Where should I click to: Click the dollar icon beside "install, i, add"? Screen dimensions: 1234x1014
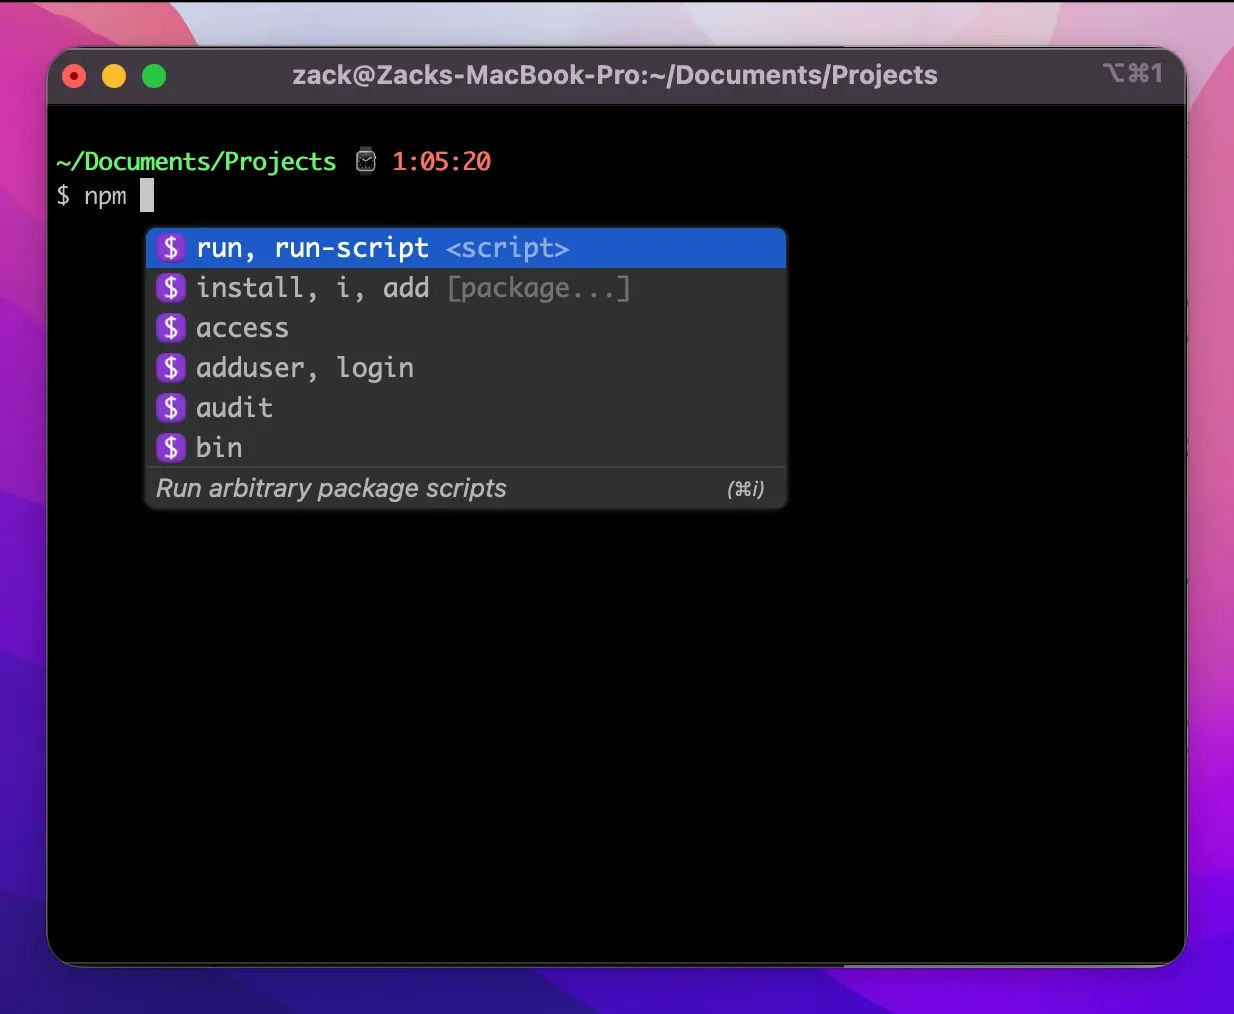170,288
